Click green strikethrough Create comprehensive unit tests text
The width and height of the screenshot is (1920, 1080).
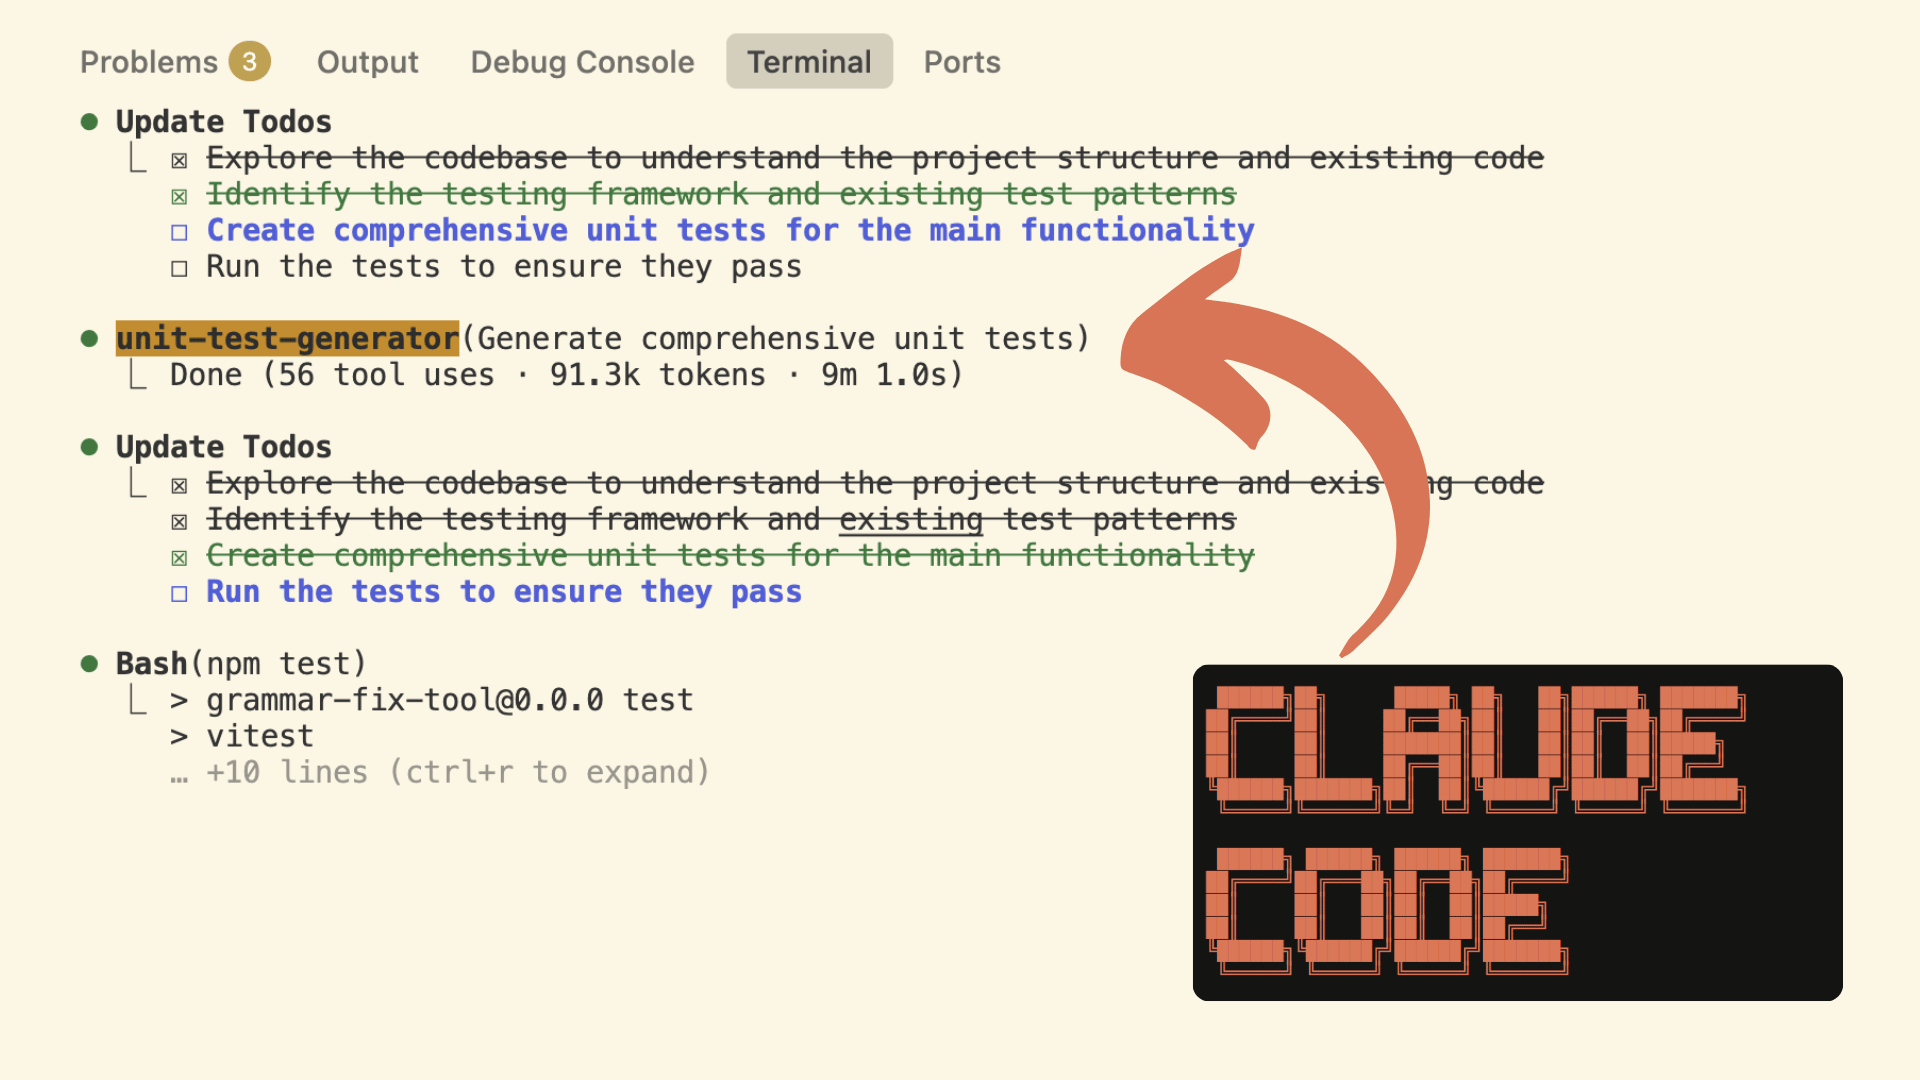pos(730,555)
